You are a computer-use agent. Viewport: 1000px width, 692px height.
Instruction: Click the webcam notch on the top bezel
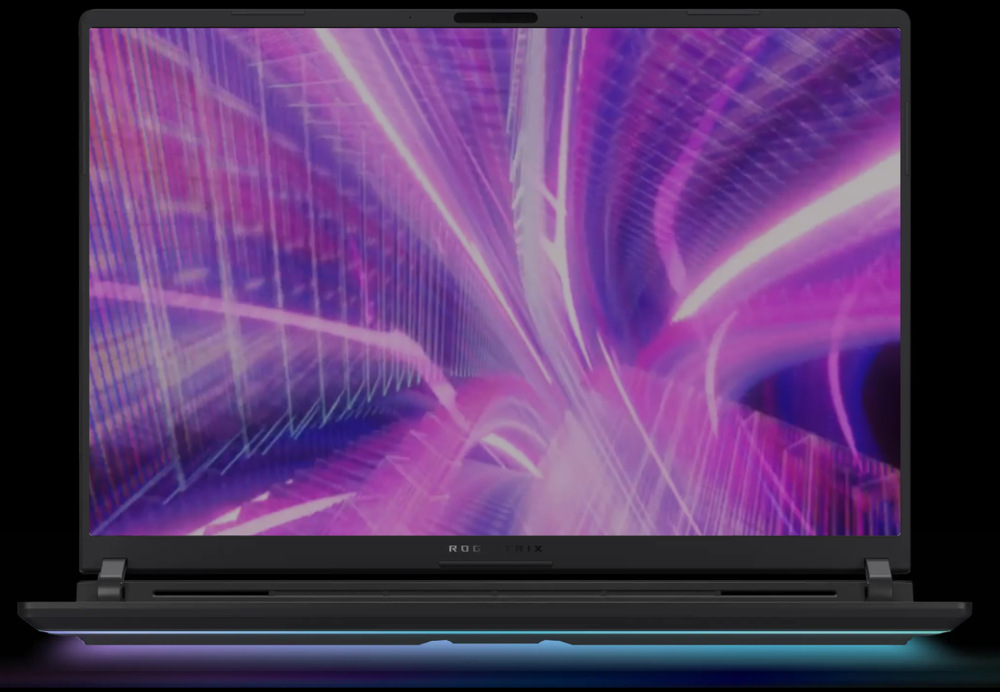[495, 17]
